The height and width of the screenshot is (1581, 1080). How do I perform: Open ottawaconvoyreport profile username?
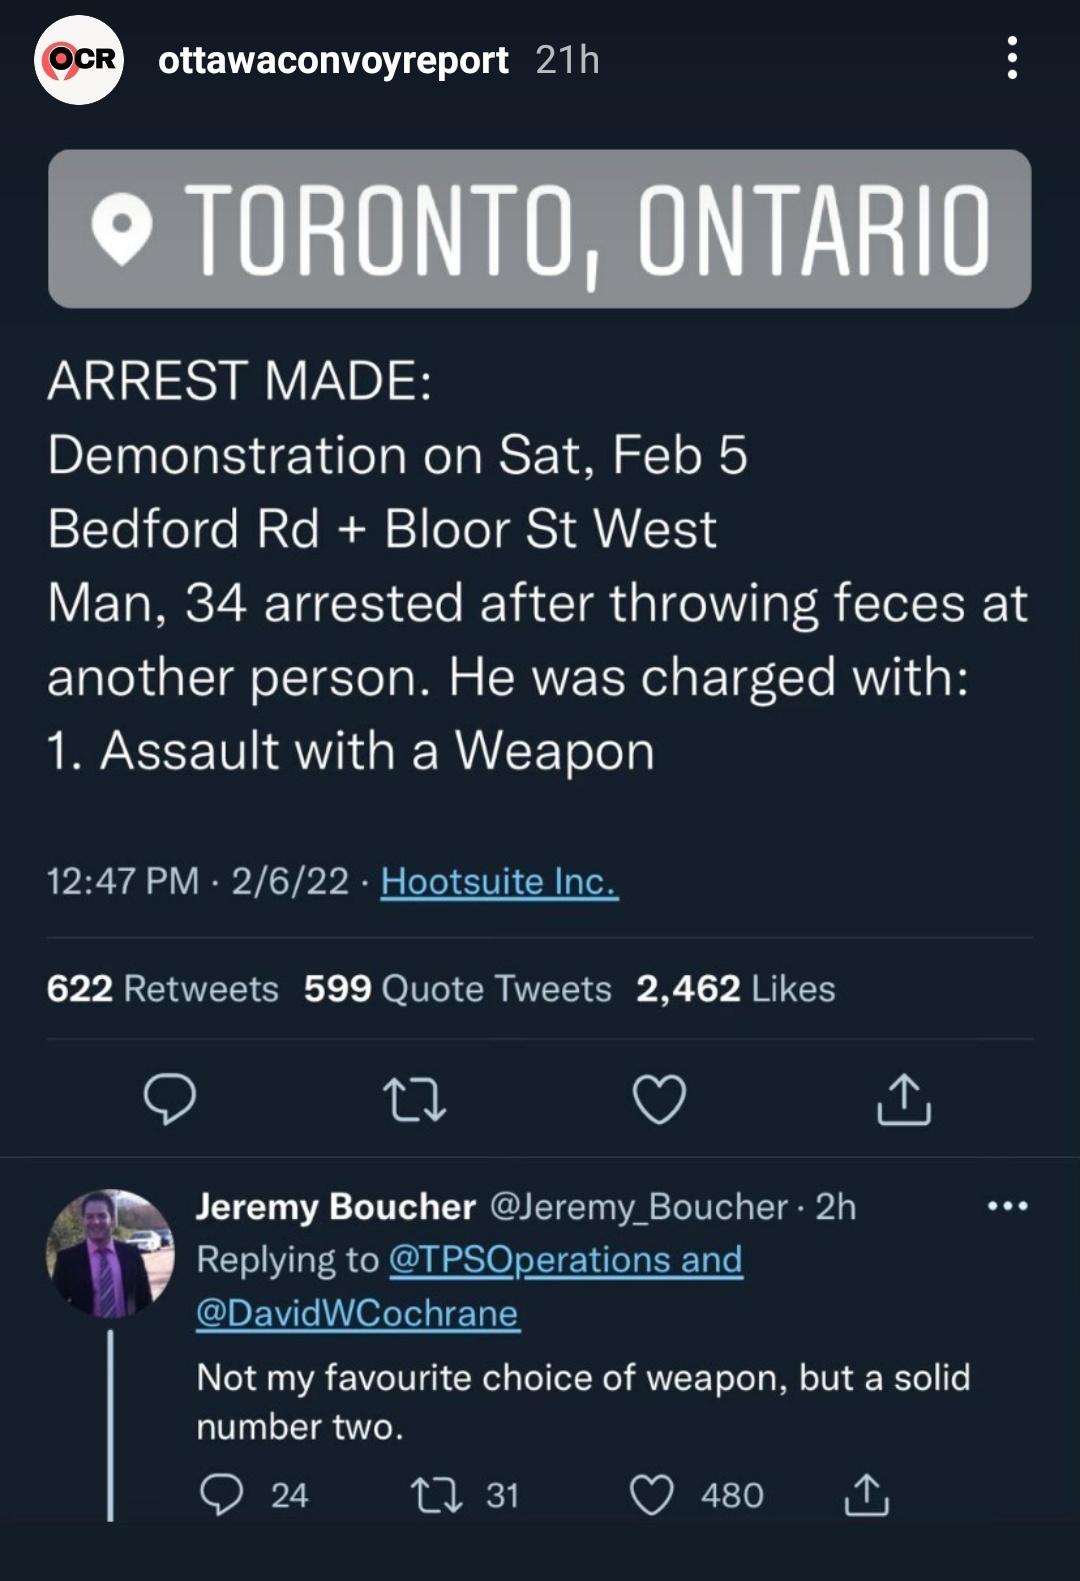pos(333,60)
